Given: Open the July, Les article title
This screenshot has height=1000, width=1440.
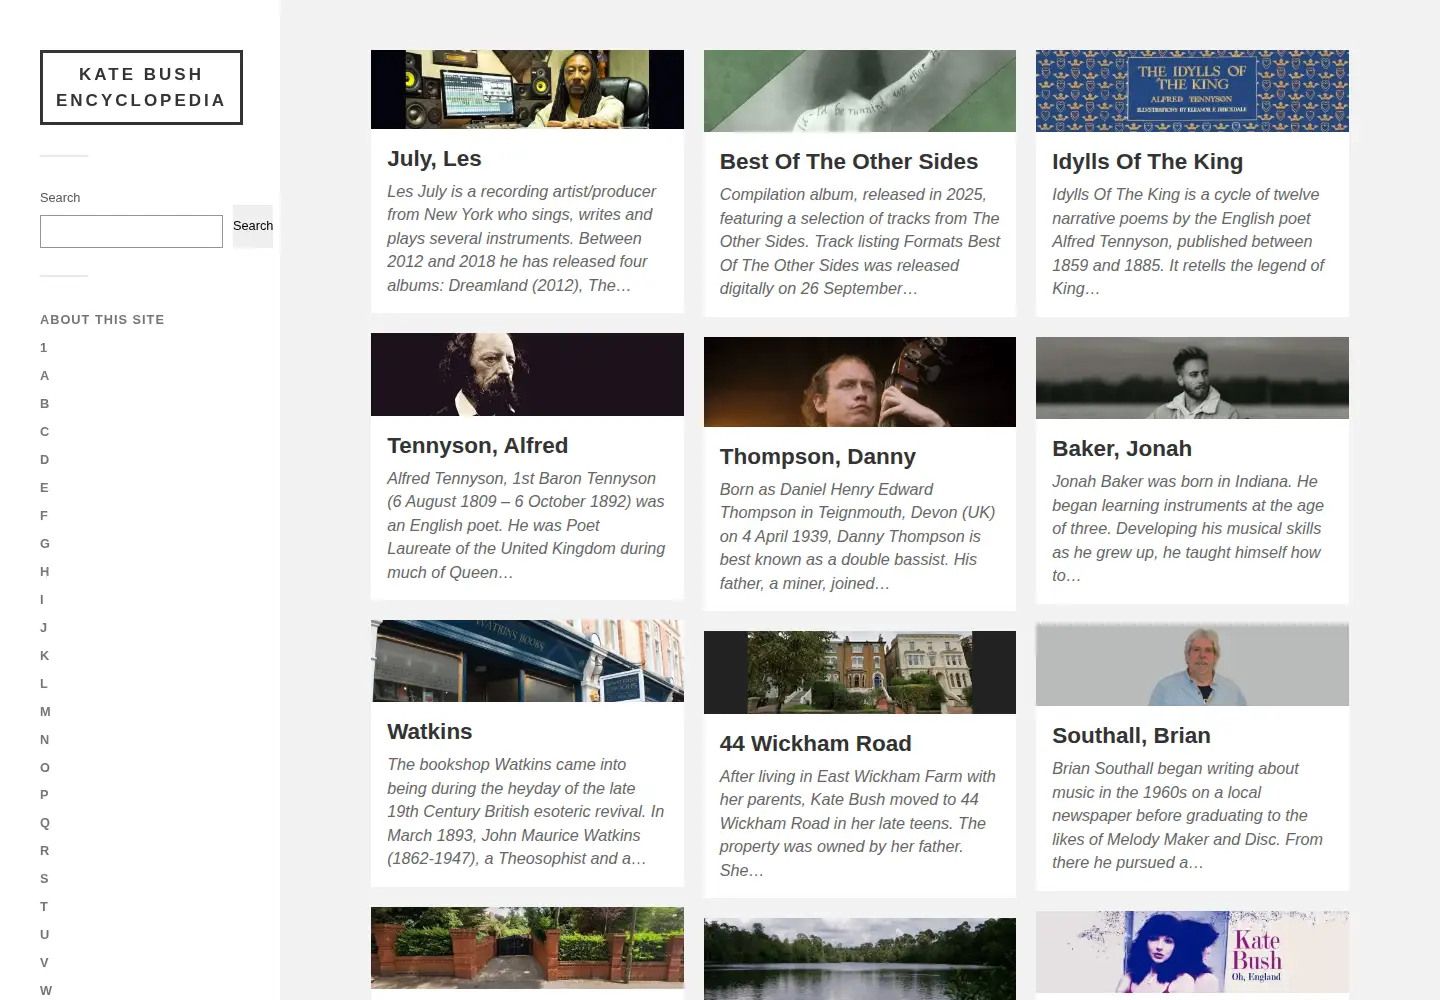Looking at the screenshot, I should [x=434, y=159].
